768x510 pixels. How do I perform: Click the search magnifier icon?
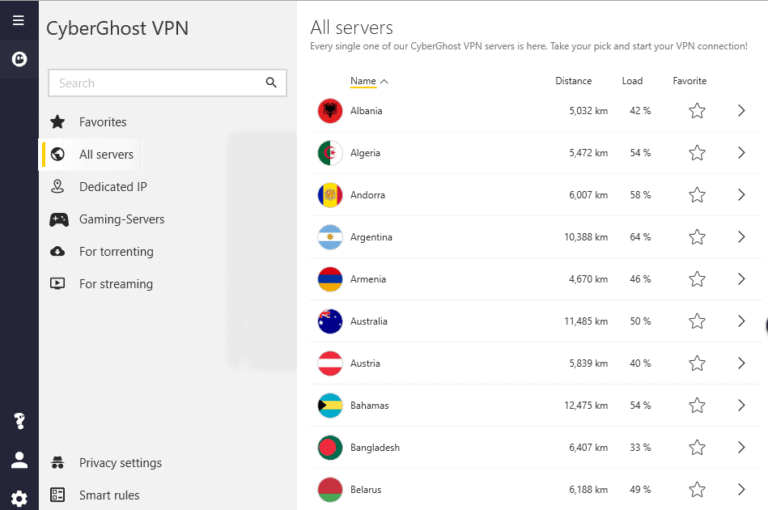pyautogui.click(x=271, y=83)
